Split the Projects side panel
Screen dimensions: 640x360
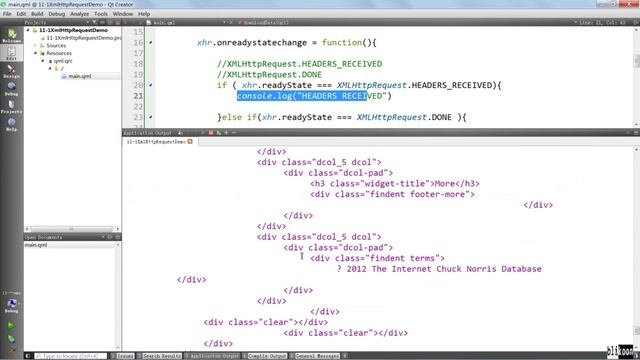pyautogui.click(x=110, y=22)
